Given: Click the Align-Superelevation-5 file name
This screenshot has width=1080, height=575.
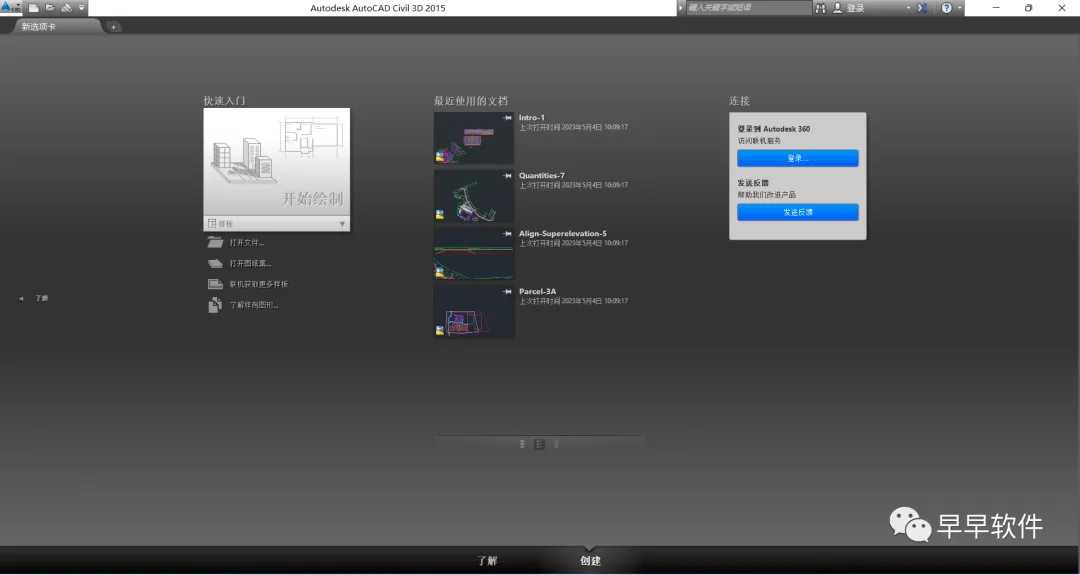Looking at the screenshot, I should point(563,233).
